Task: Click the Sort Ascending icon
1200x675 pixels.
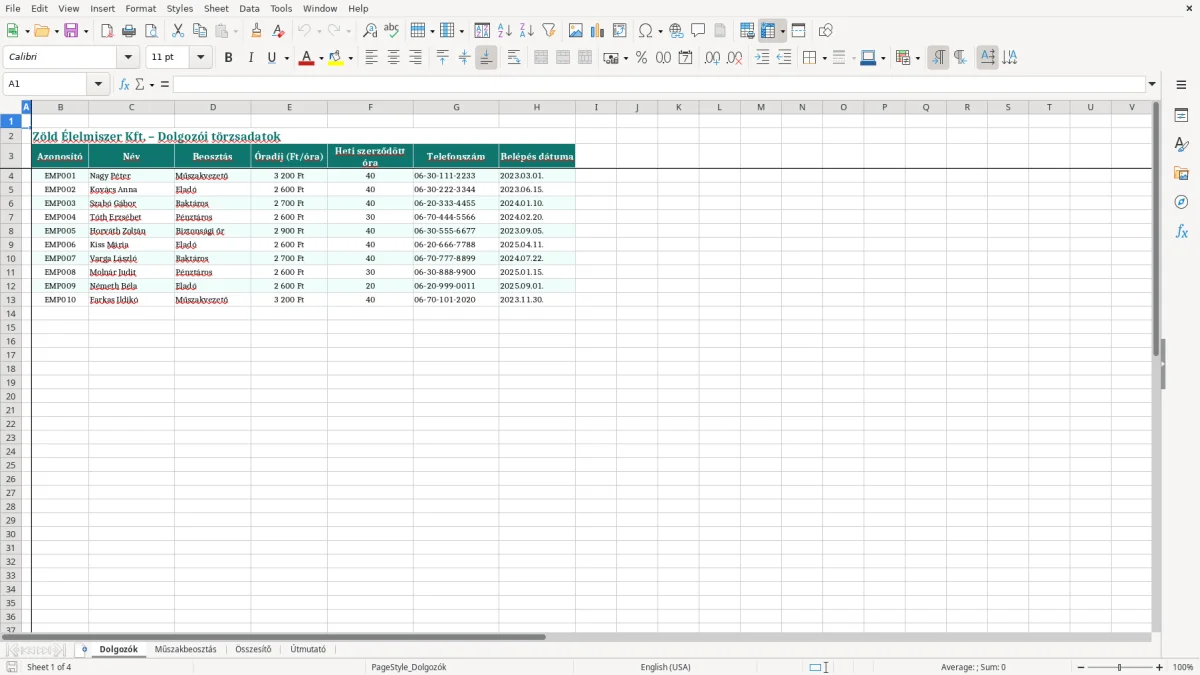Action: [505, 31]
